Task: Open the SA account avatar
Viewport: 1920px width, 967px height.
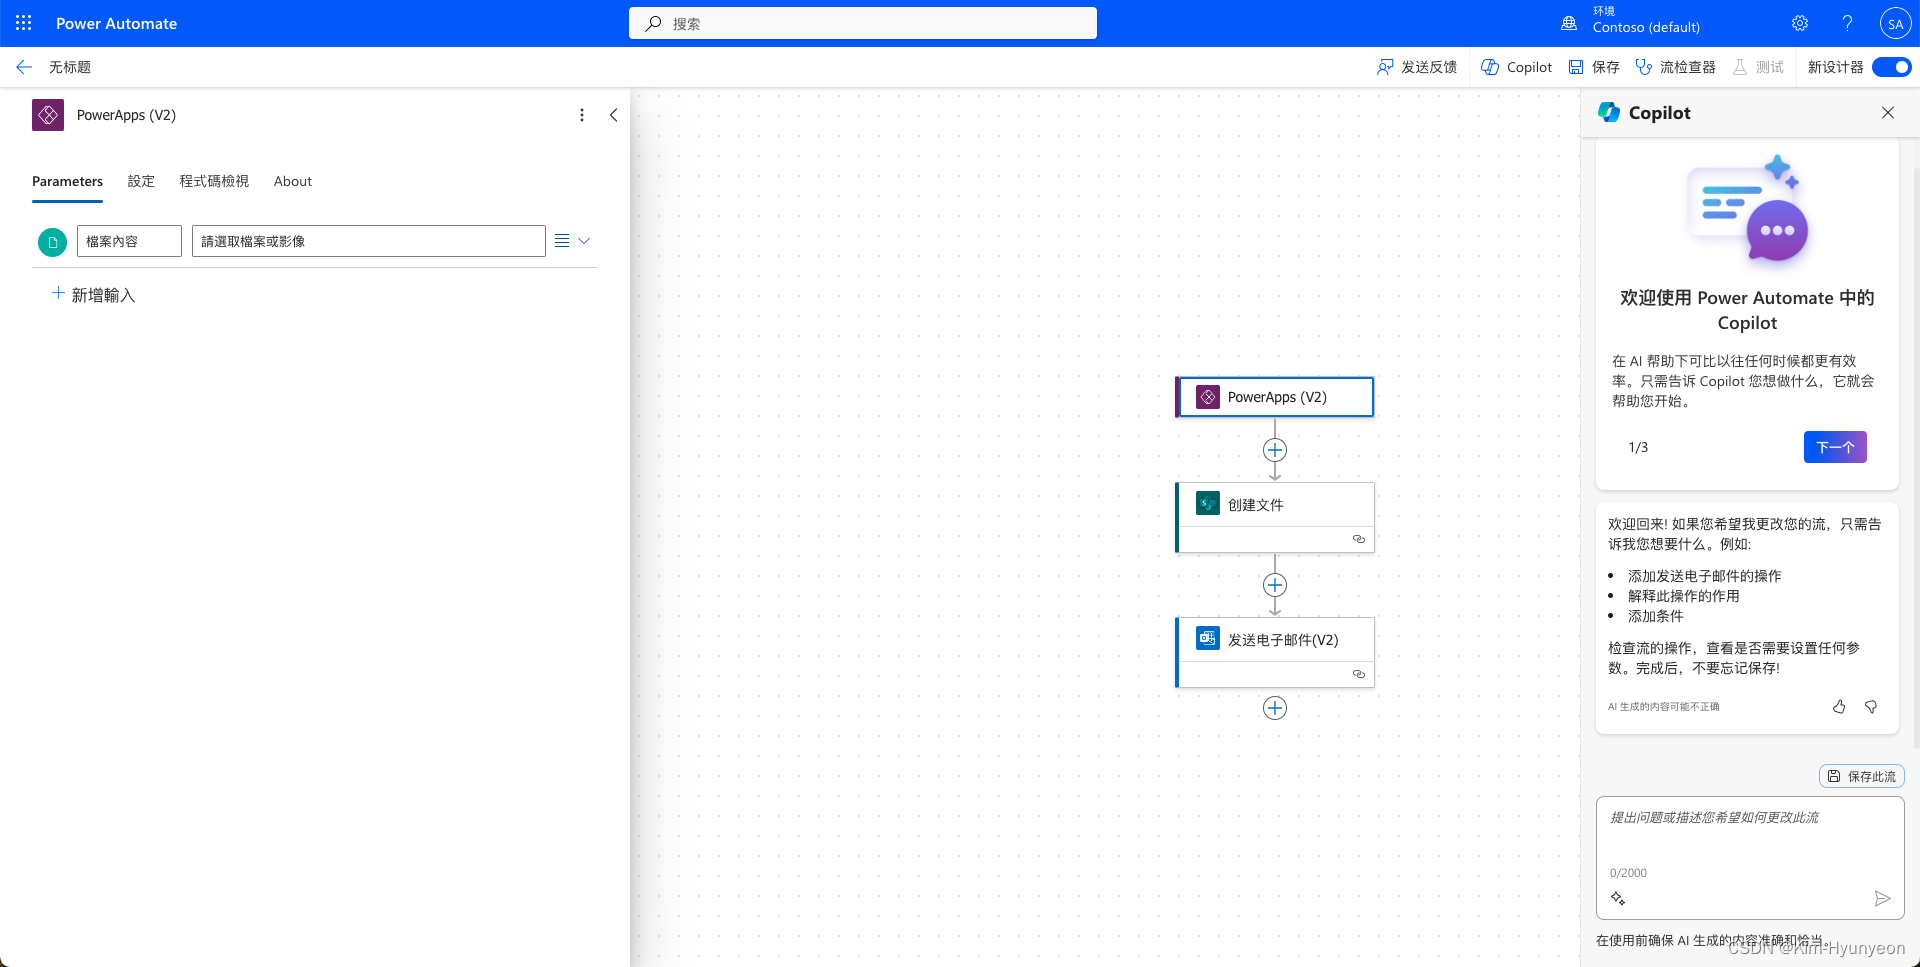Action: click(1895, 24)
